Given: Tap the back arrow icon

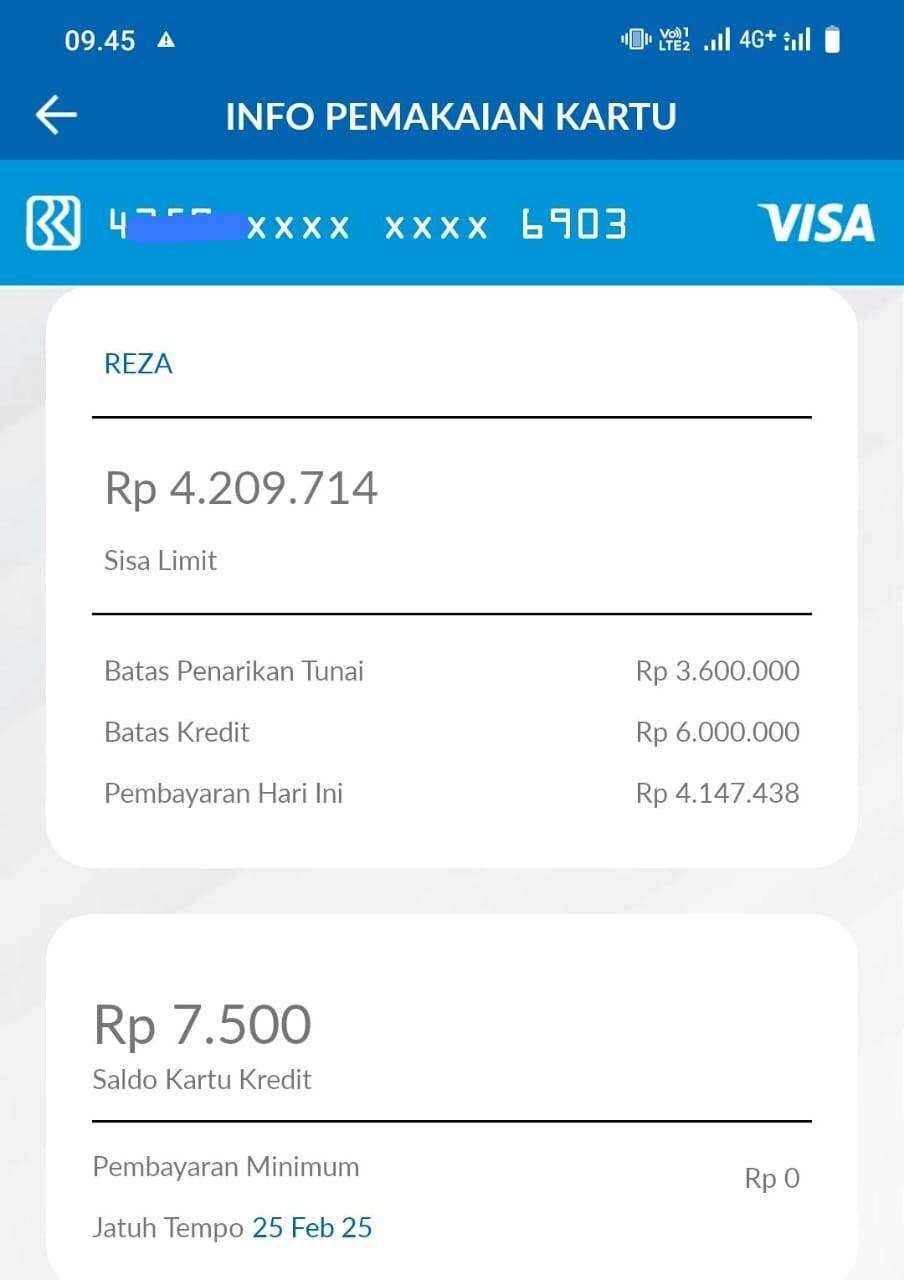Looking at the screenshot, I should click(x=57, y=116).
